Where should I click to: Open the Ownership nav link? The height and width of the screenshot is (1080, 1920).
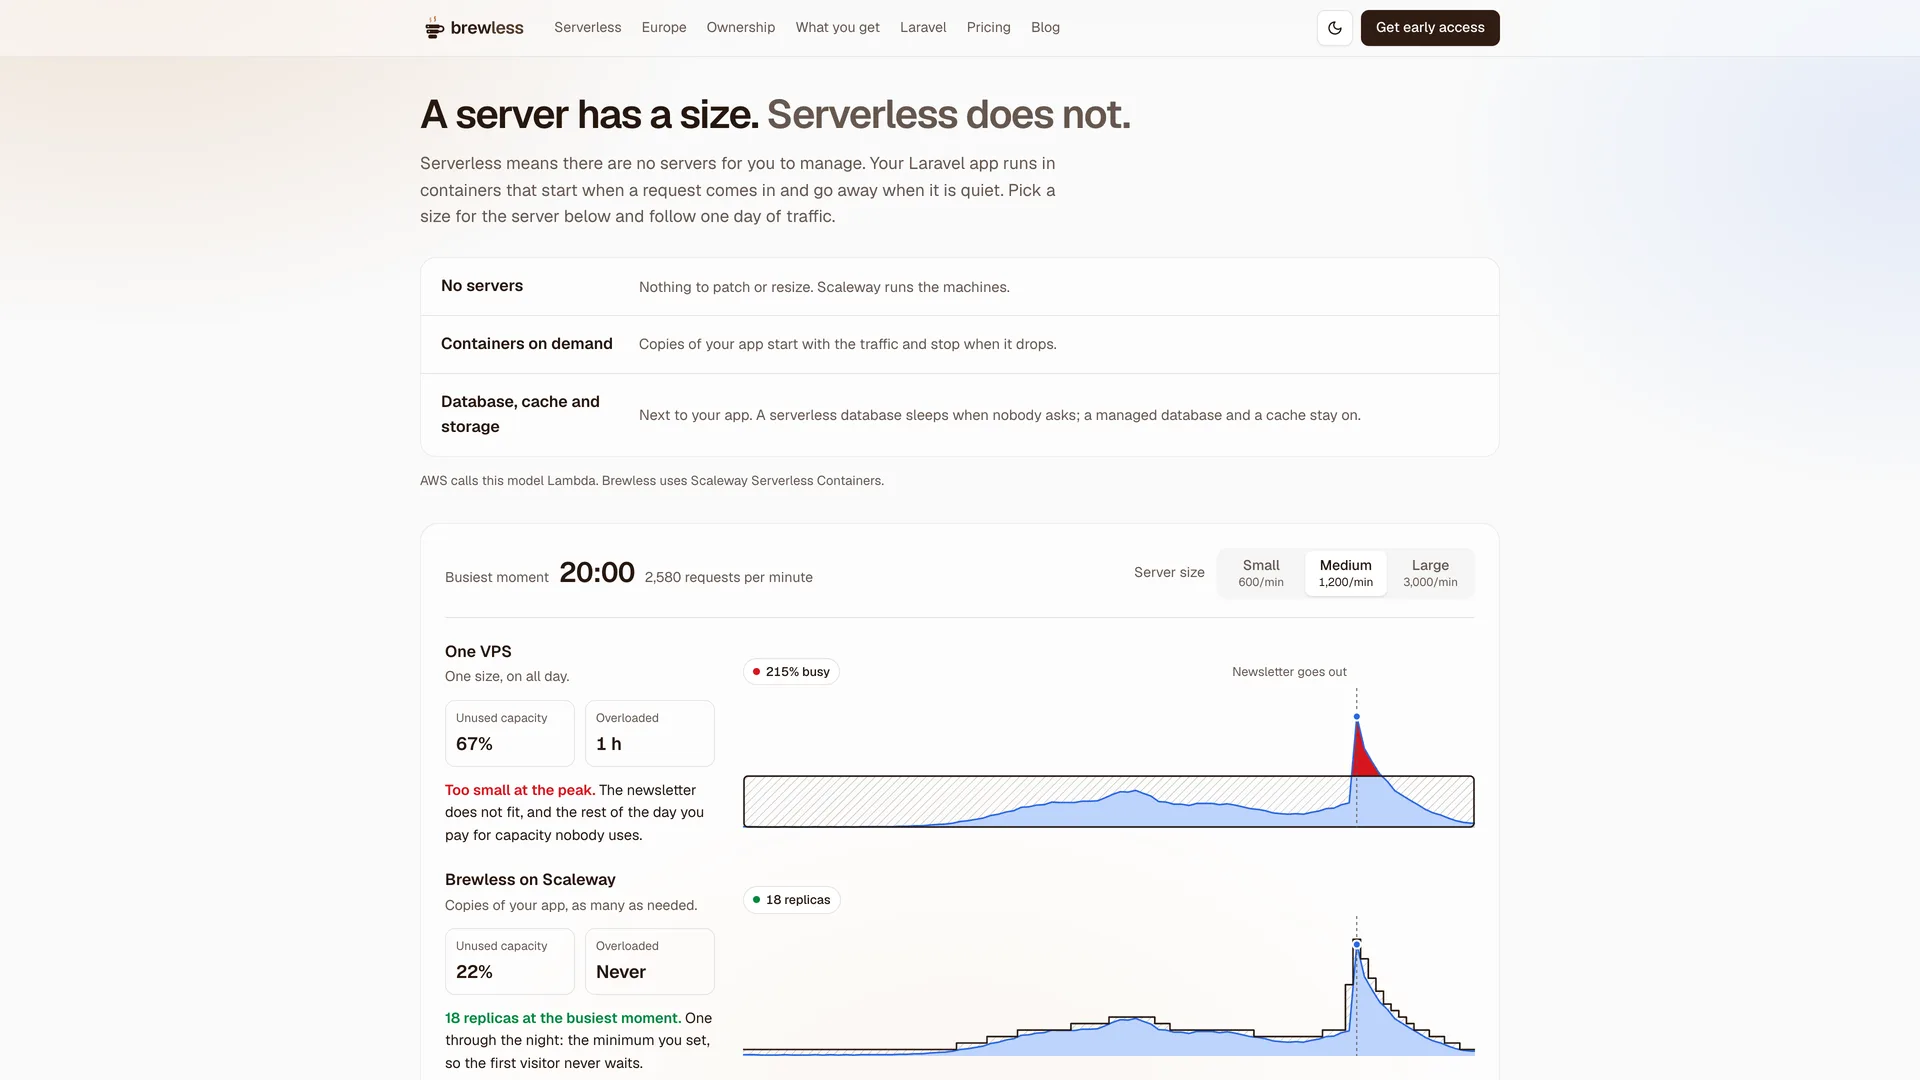[741, 28]
